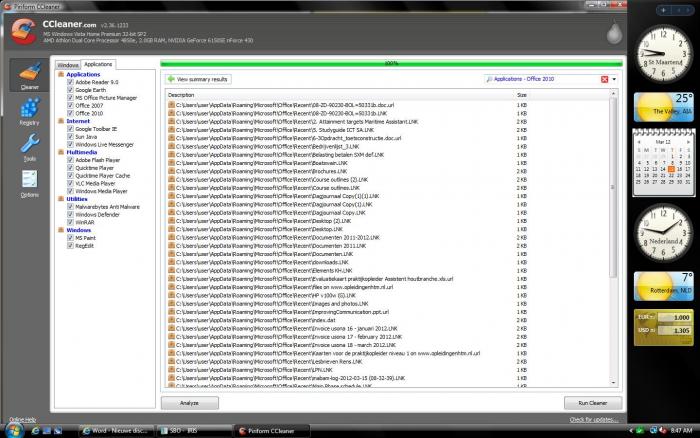Click the currency converter gadget

click(x=663, y=327)
